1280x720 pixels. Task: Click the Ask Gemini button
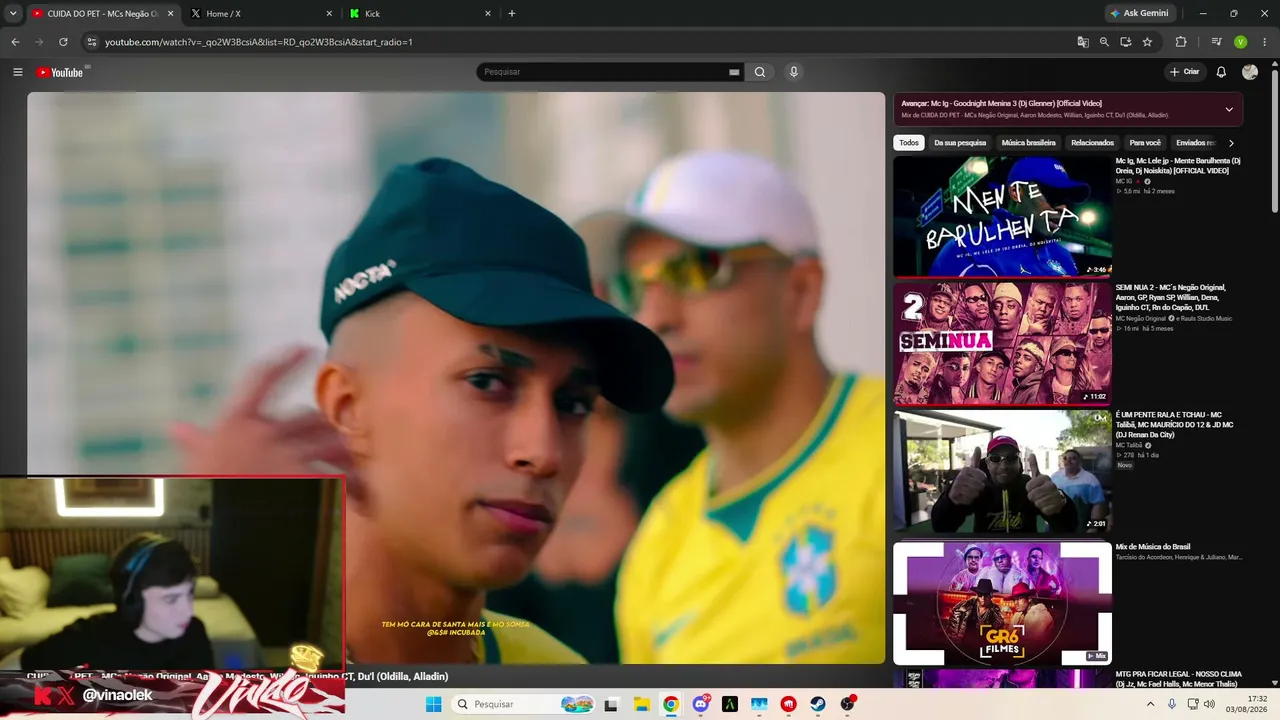pos(1139,13)
